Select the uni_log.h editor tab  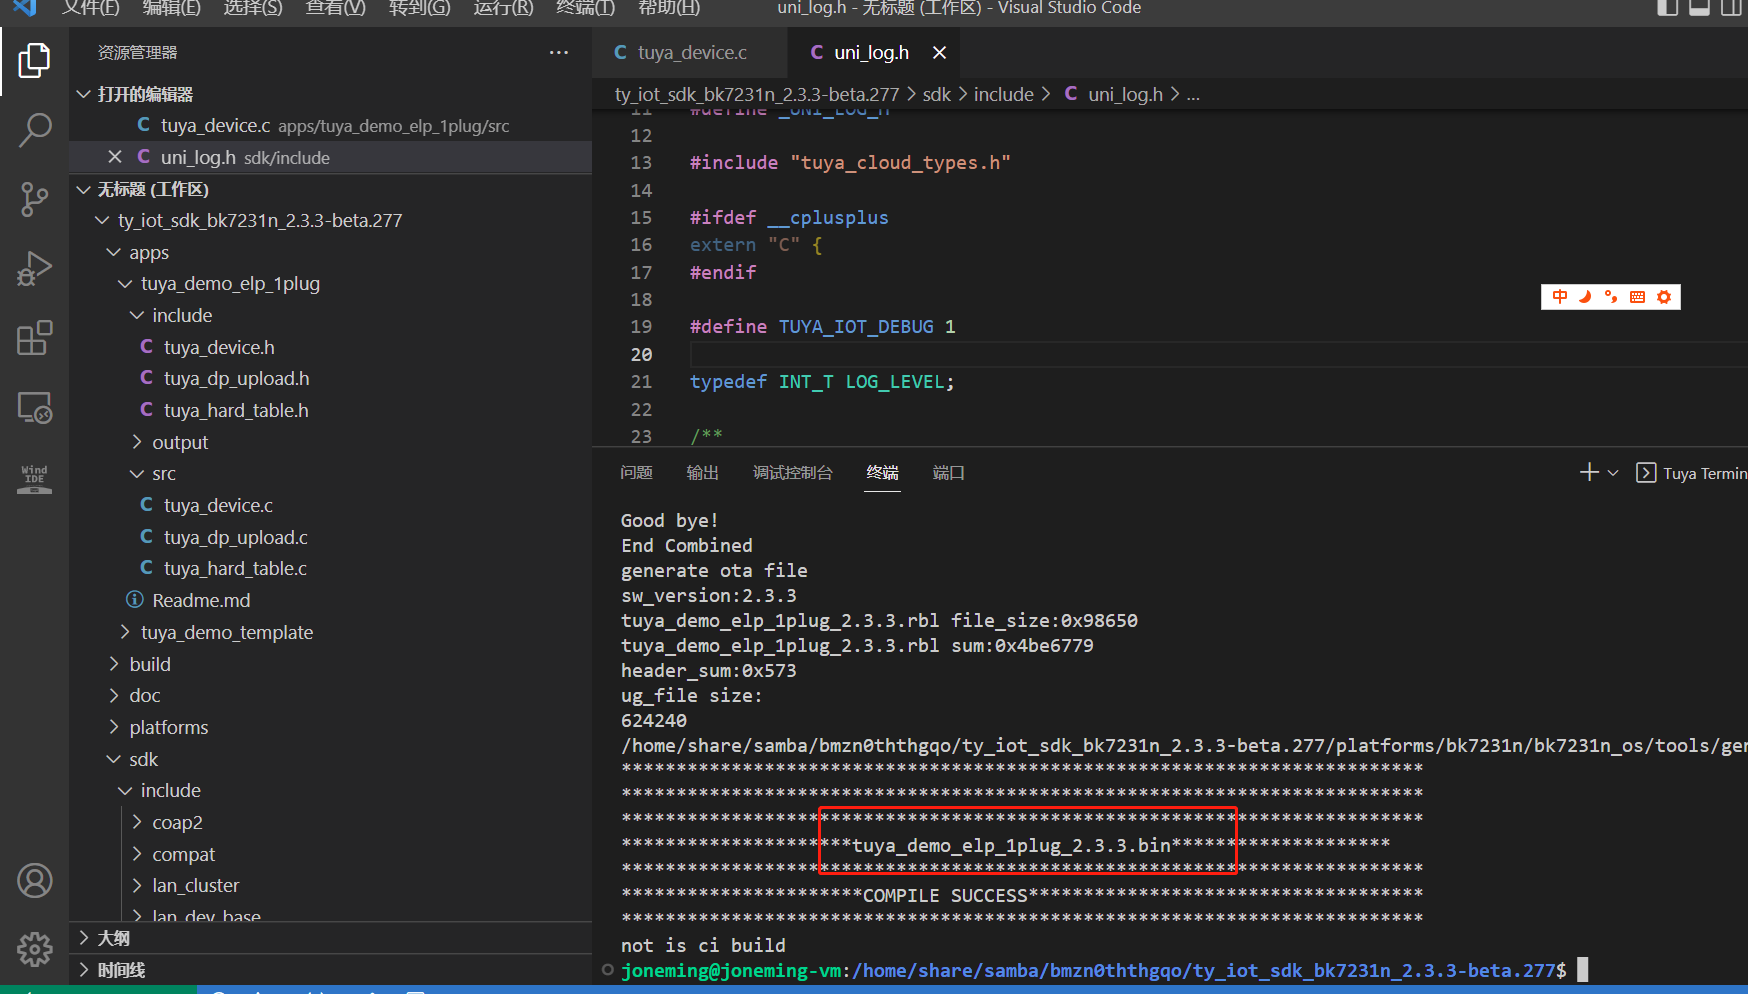871,53
